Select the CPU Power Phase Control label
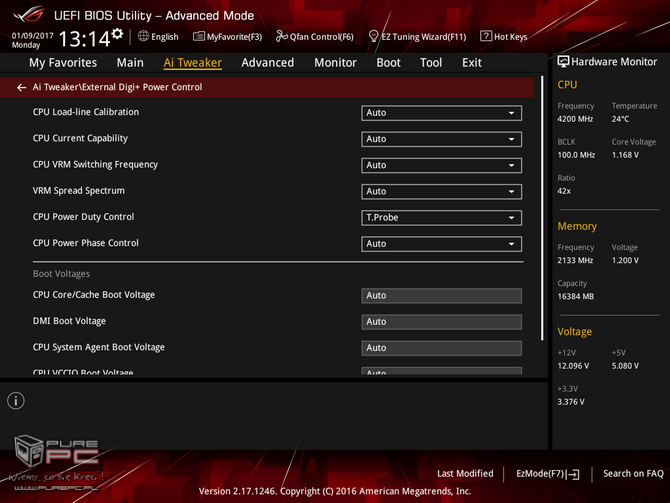 (85, 243)
